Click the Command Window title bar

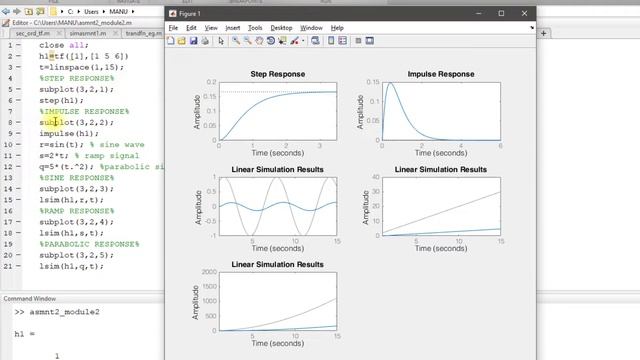coord(82,299)
